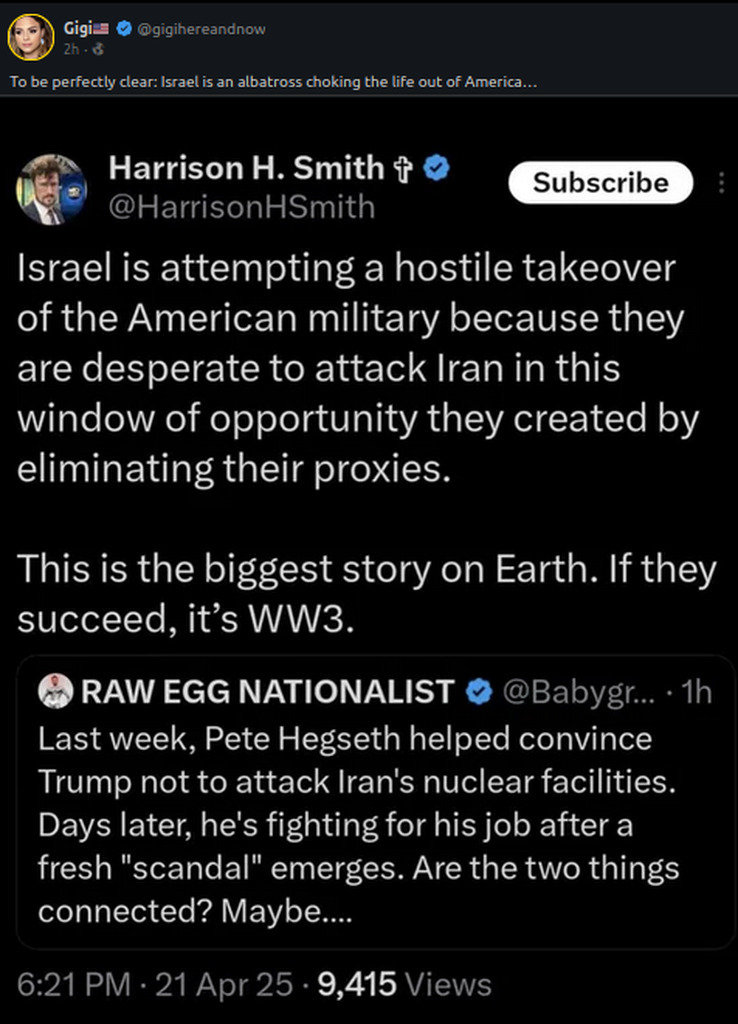Open the @HarrisonHSmith handle
Image resolution: width=738 pixels, height=1024 pixels.
tap(241, 206)
